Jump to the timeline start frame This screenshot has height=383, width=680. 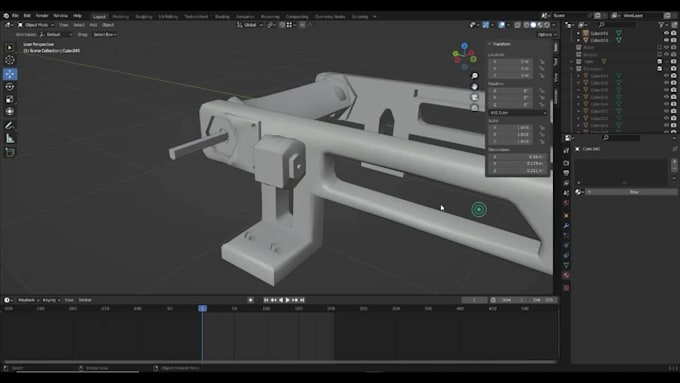266,300
